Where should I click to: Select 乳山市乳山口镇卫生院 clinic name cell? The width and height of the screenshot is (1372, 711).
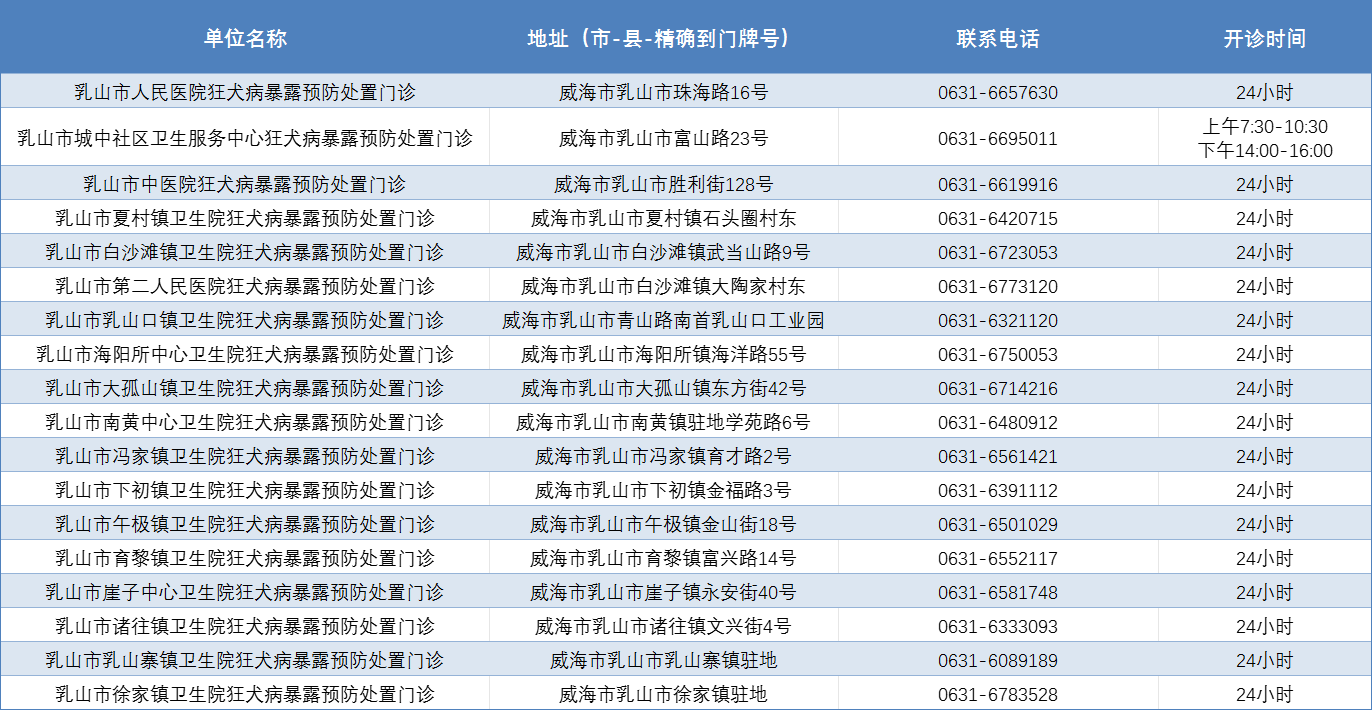(x=245, y=320)
